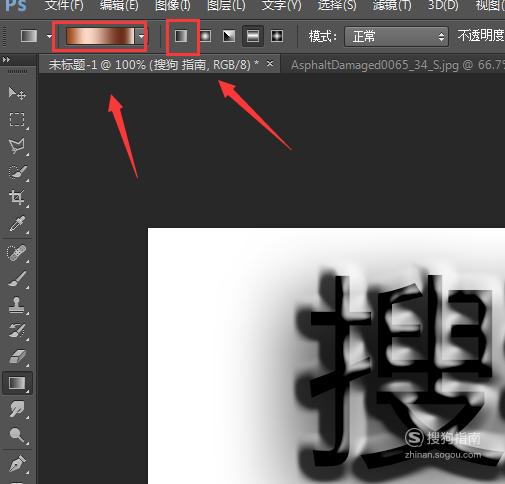This screenshot has height=484, width=505.
Task: Expand the toolbox double-arrow toggle
Action: pyautogui.click(x=6, y=60)
